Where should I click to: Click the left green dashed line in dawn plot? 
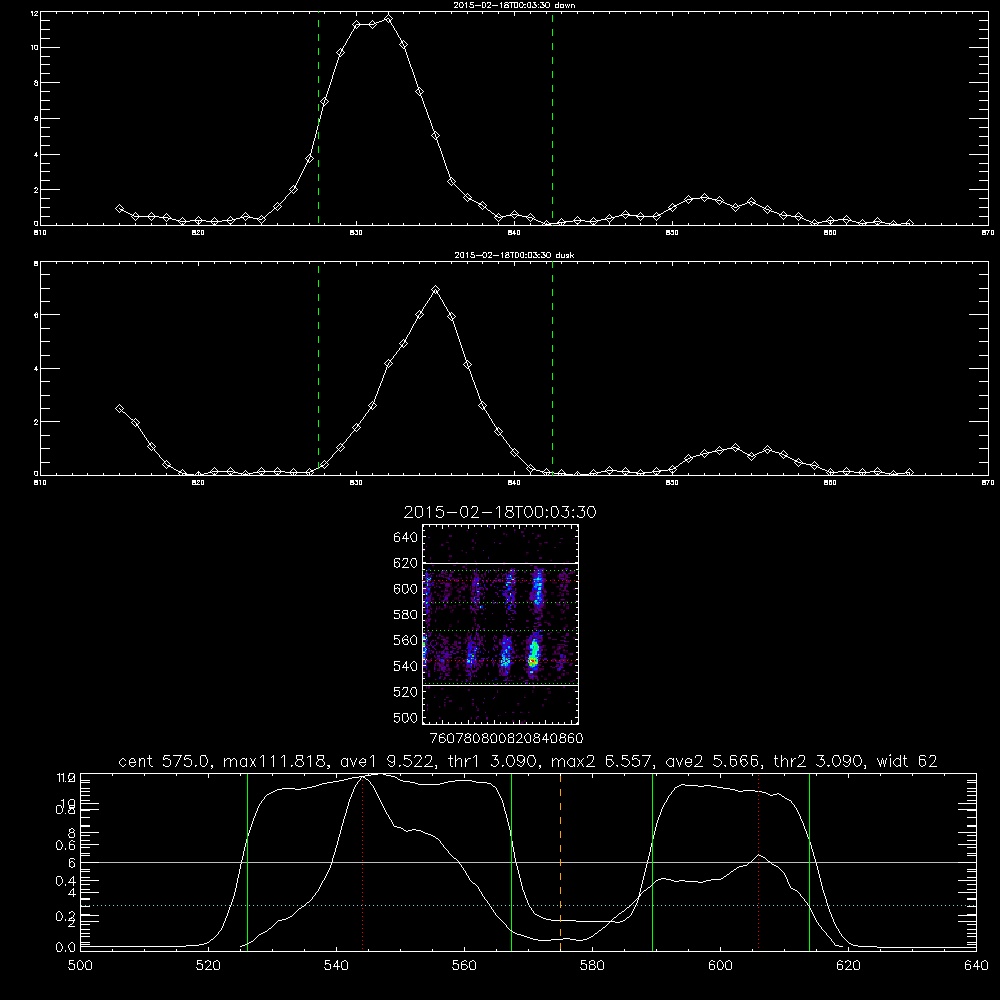318,118
